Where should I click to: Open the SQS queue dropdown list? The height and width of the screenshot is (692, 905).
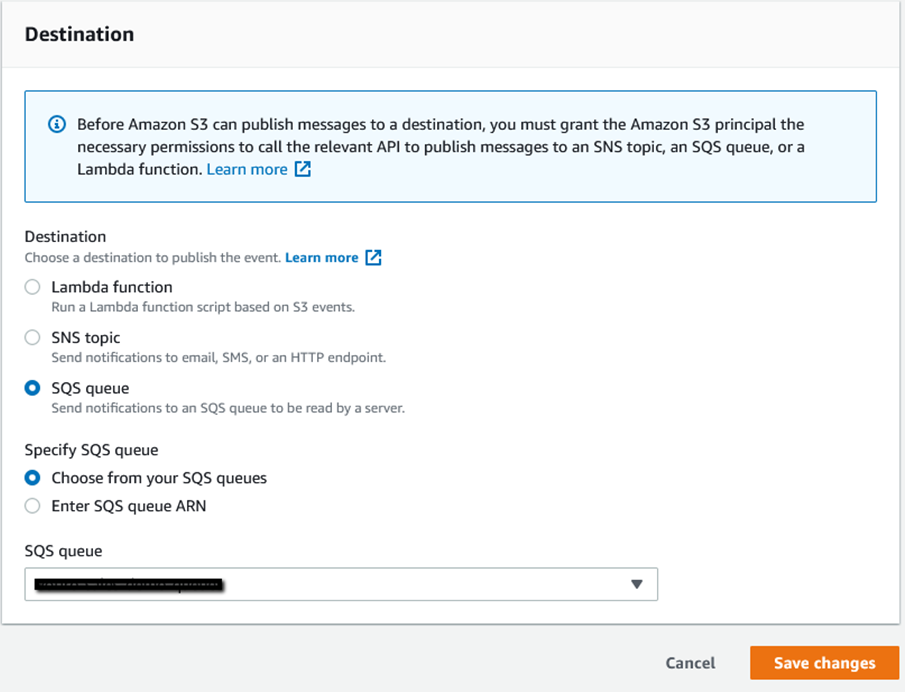[x=341, y=584]
